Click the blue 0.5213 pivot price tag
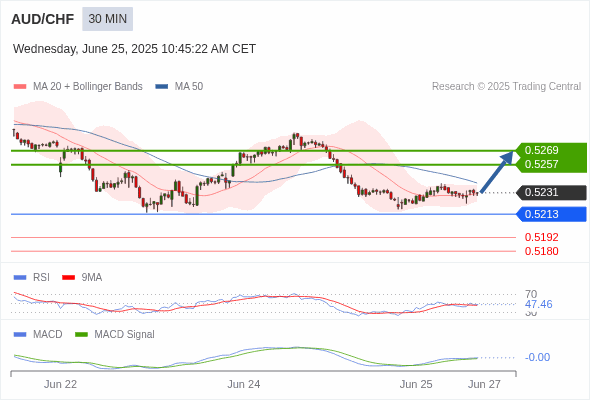The image size is (590, 400). pyautogui.click(x=551, y=214)
